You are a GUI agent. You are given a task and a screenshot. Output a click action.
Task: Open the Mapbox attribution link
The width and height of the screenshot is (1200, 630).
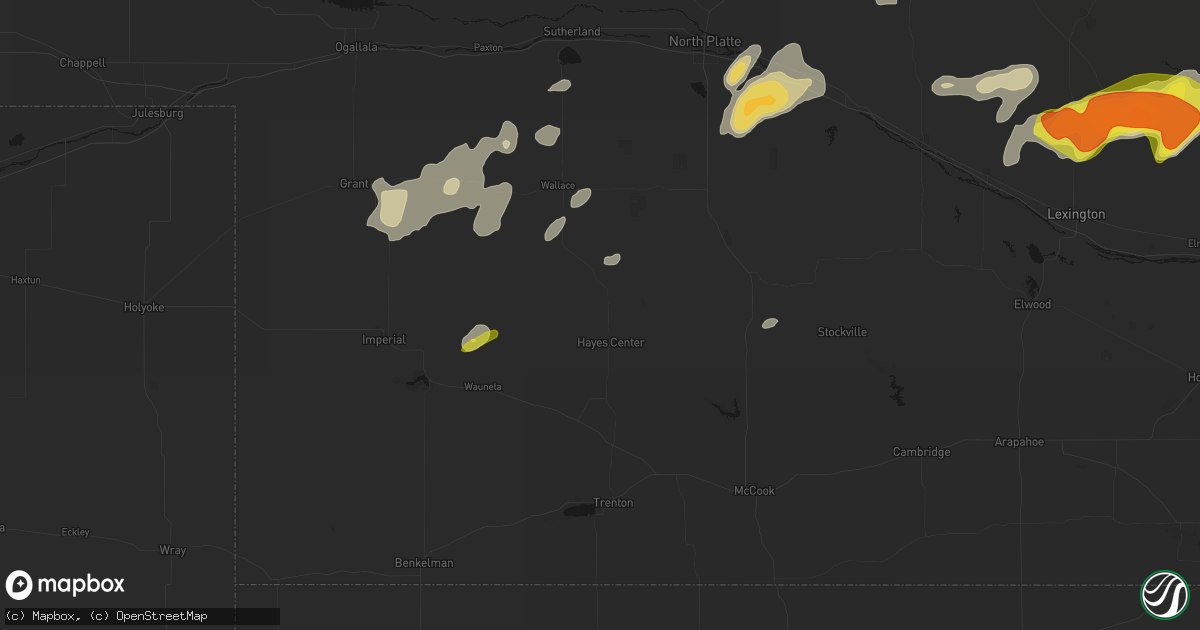pyautogui.click(x=44, y=616)
